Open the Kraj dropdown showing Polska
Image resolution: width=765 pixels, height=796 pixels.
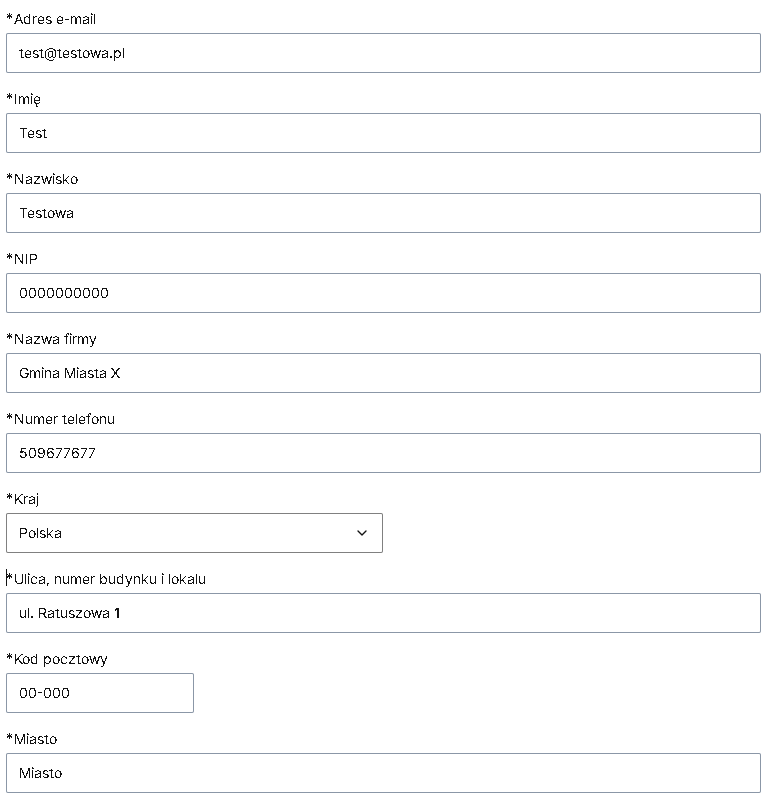pos(194,533)
